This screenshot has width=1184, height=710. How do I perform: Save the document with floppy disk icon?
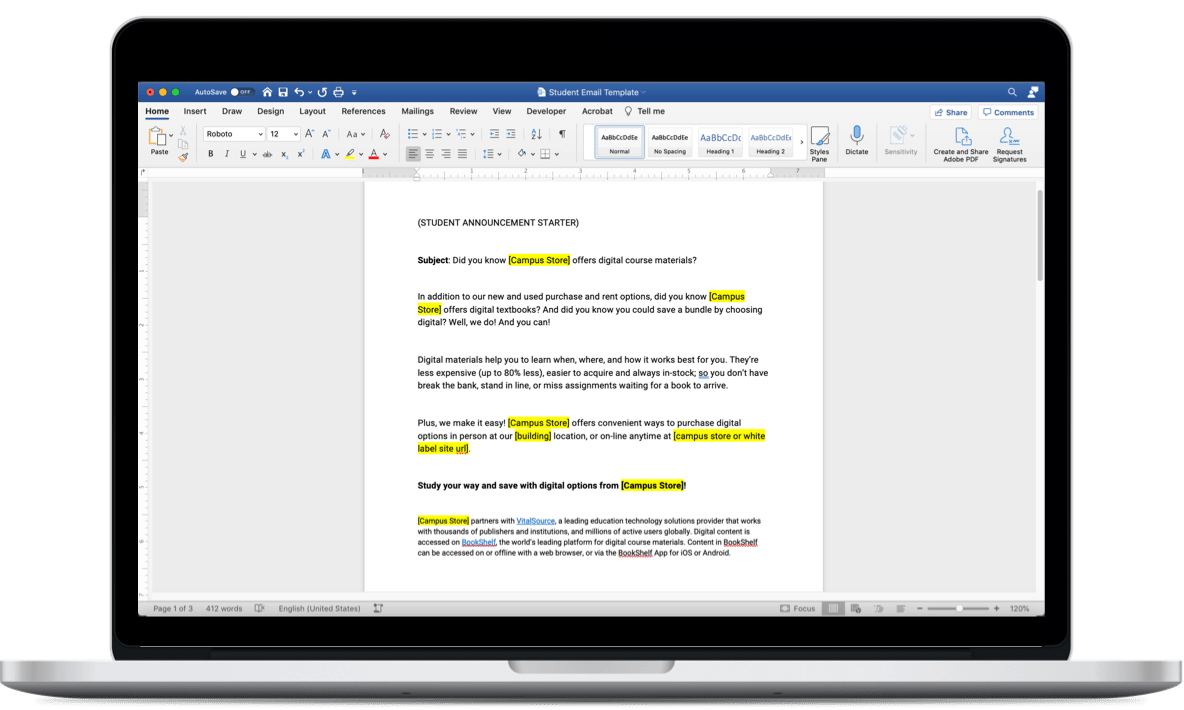(283, 92)
